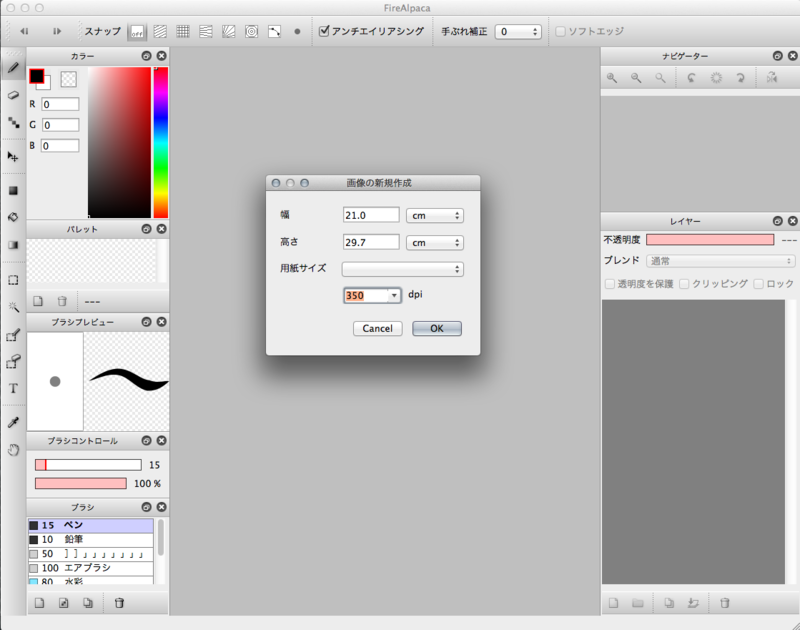
Task: Click Cancel in the new image dialog
Action: [x=378, y=329]
